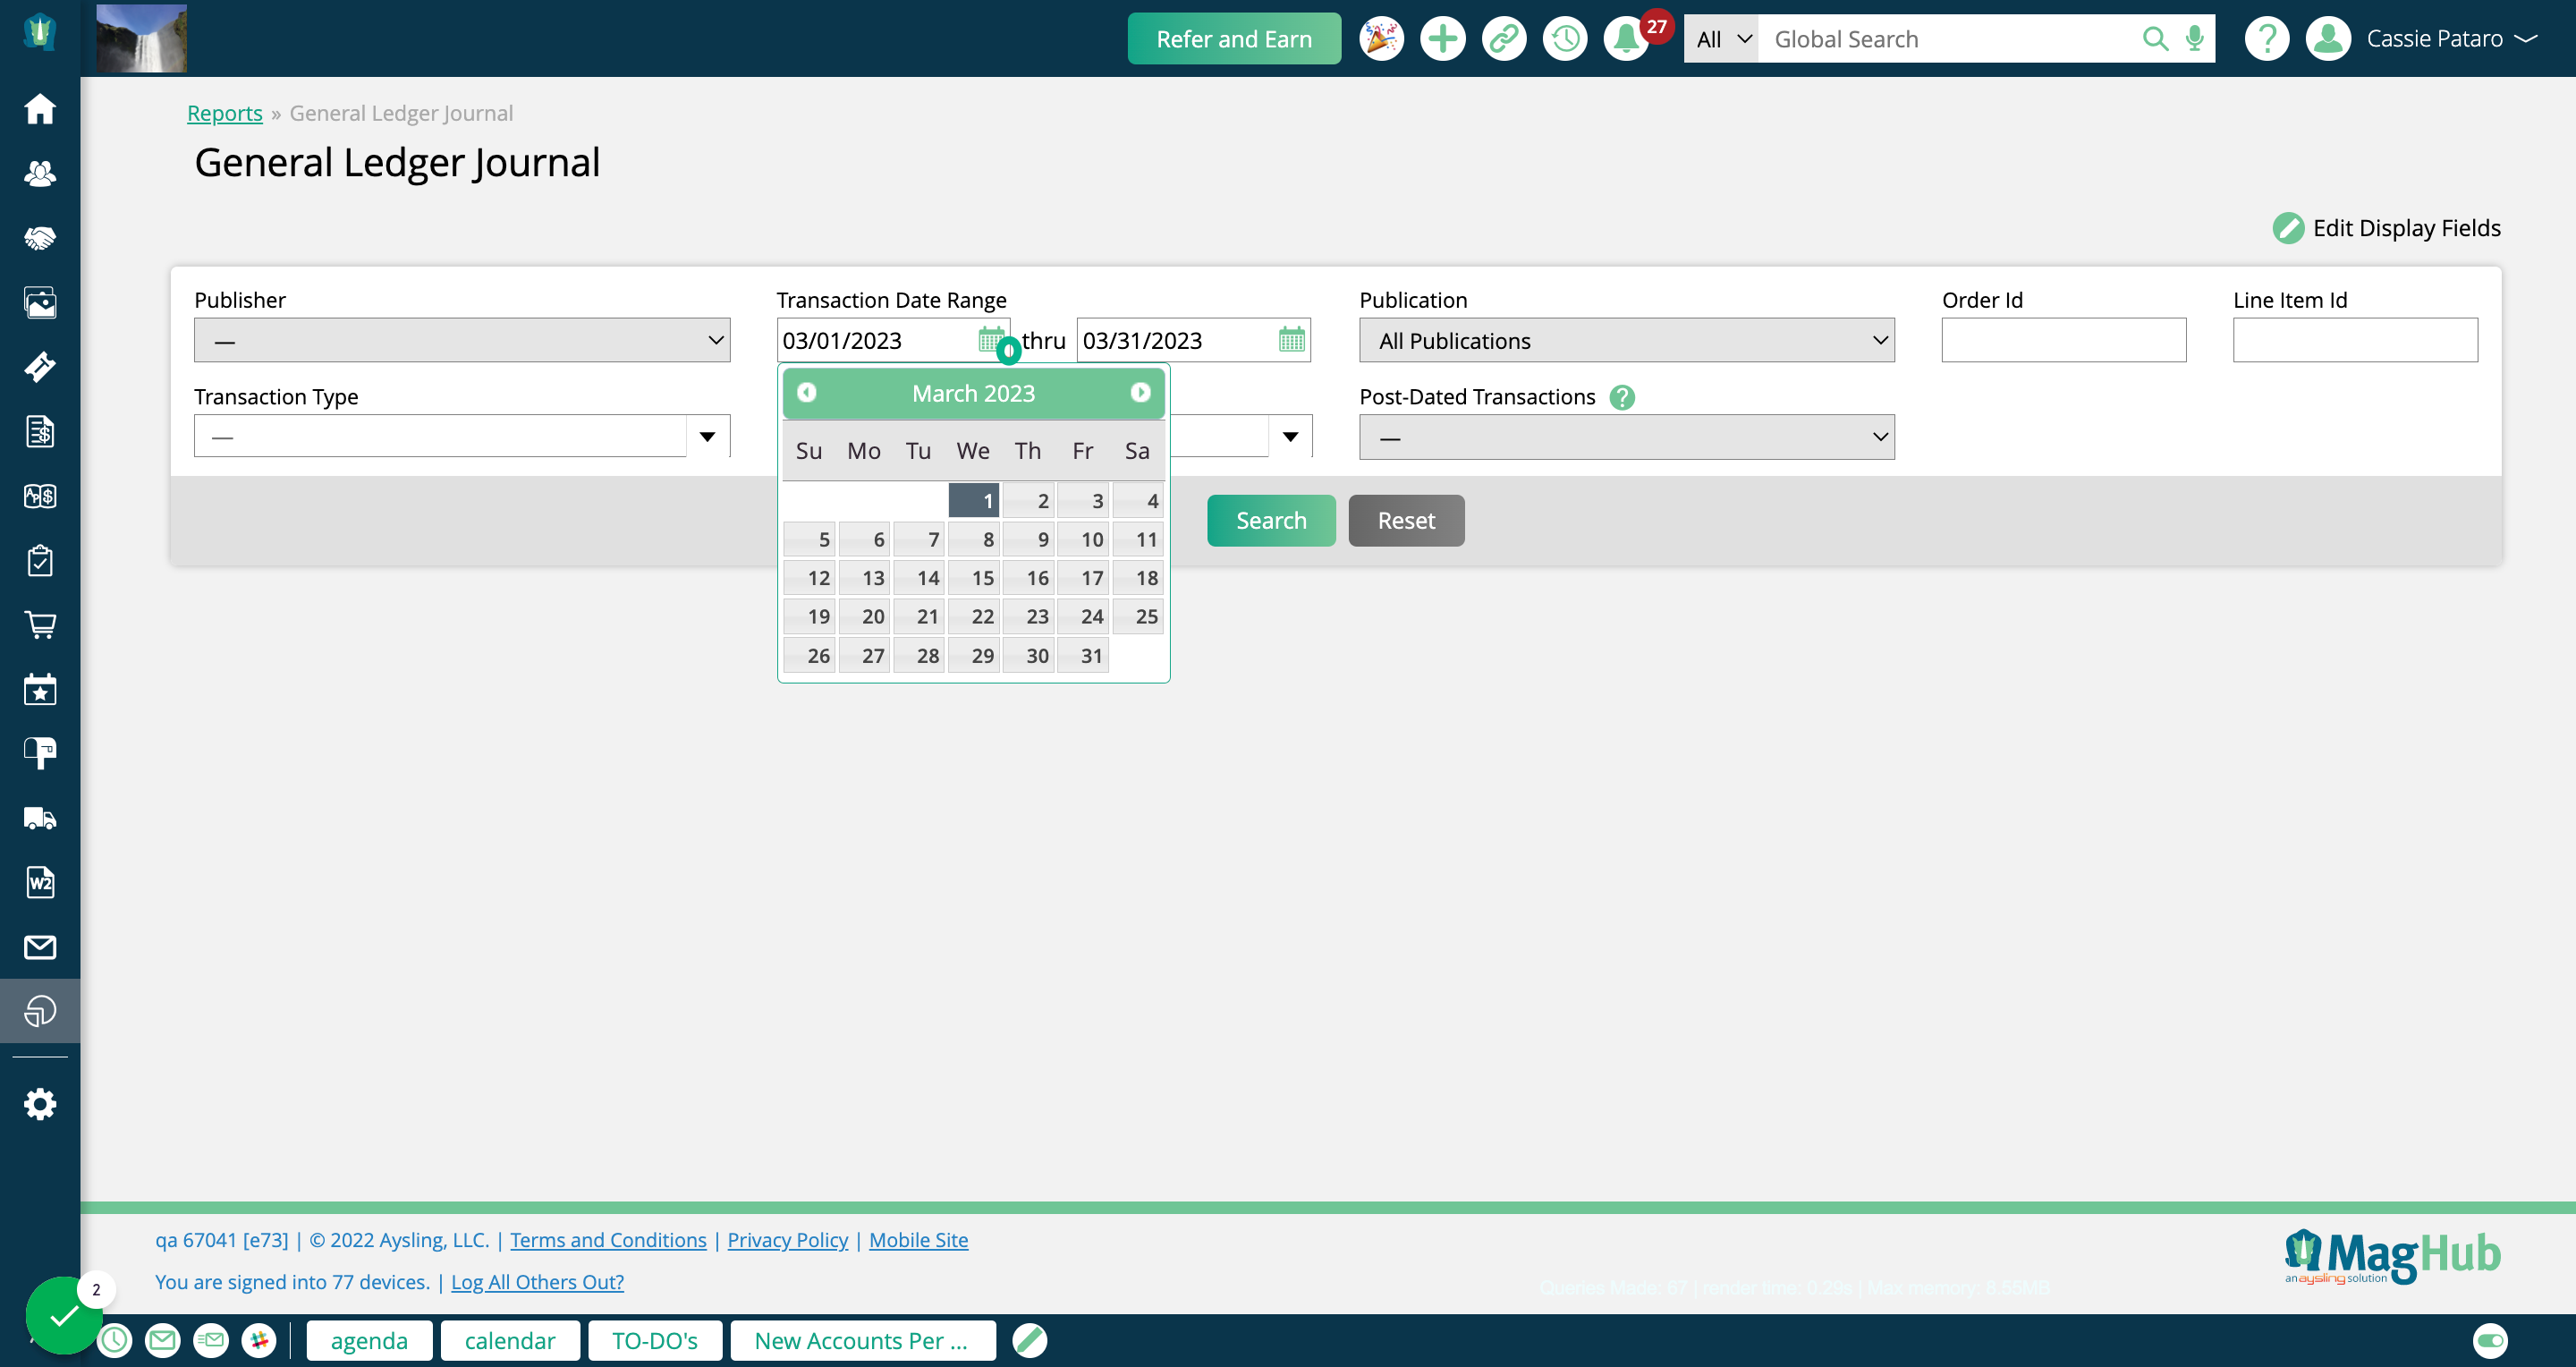The width and height of the screenshot is (2576, 1367).
Task: Open the TO-DO's tab
Action: 655,1340
